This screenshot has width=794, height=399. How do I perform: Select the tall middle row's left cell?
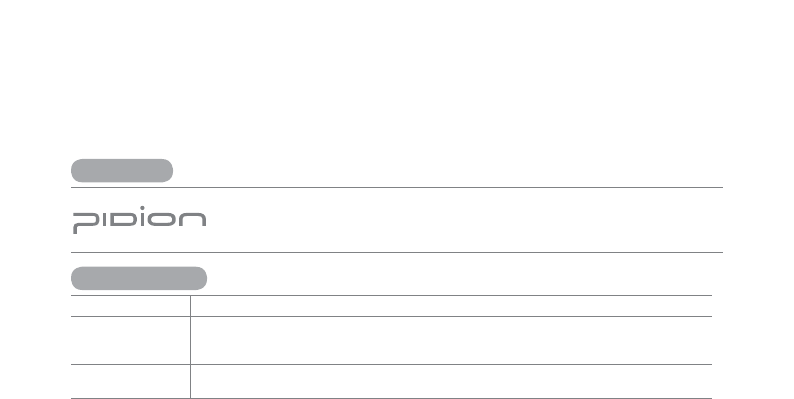[x=131, y=340]
